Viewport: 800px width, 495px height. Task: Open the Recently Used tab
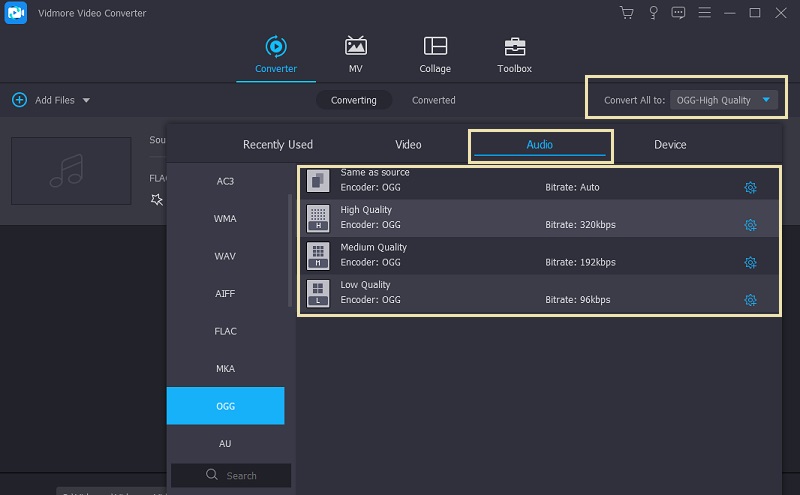[x=278, y=145]
